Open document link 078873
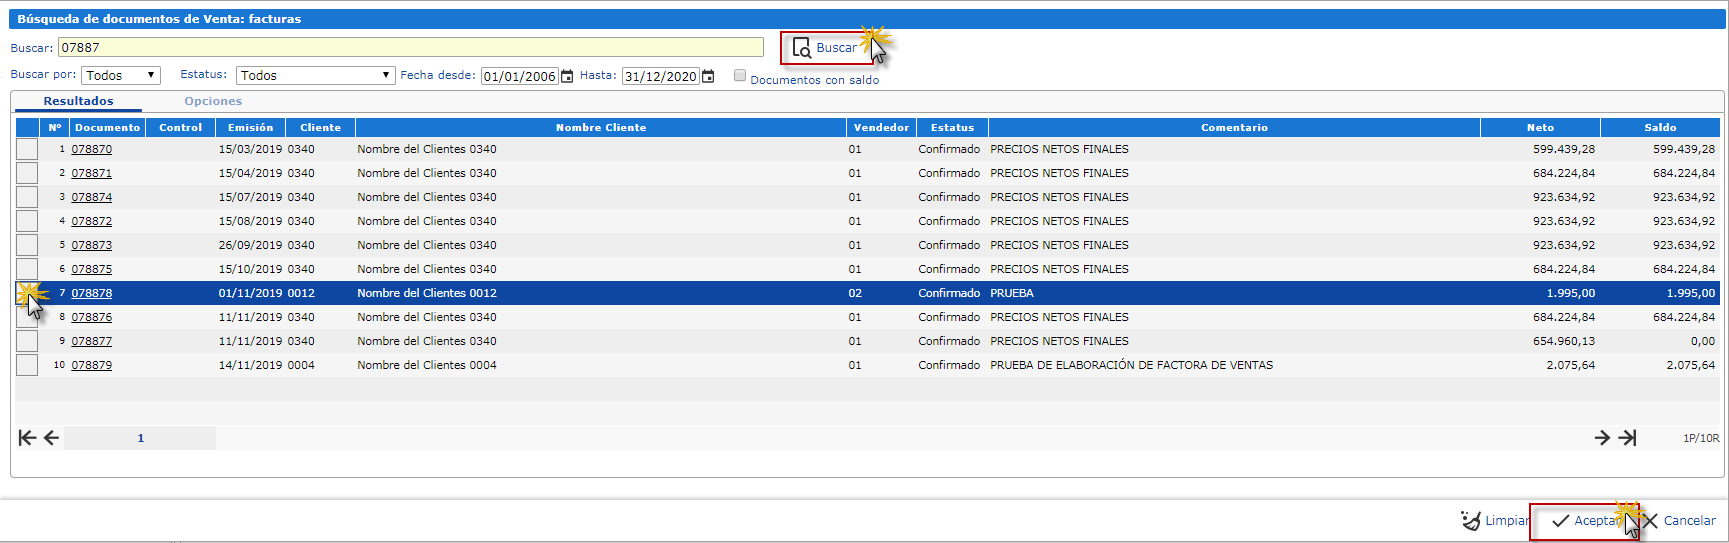The width and height of the screenshot is (1729, 543). (x=92, y=245)
